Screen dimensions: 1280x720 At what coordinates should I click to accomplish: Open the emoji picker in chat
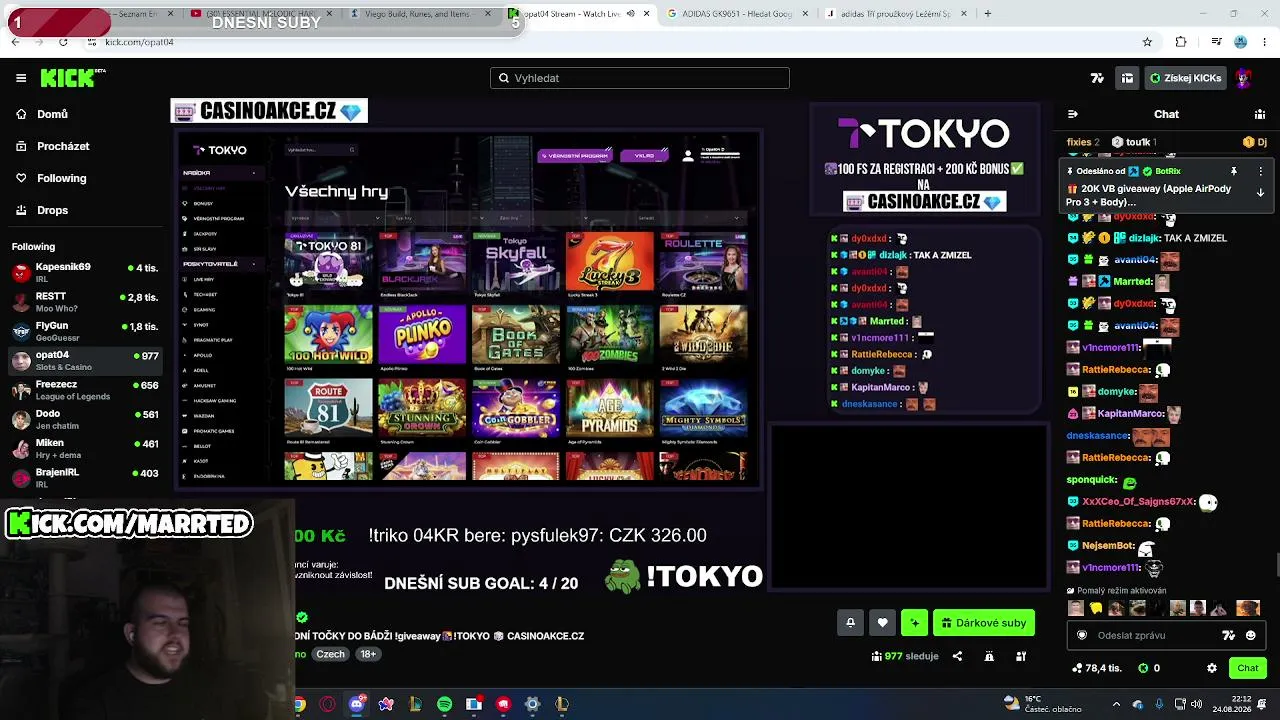pyautogui.click(x=1251, y=635)
